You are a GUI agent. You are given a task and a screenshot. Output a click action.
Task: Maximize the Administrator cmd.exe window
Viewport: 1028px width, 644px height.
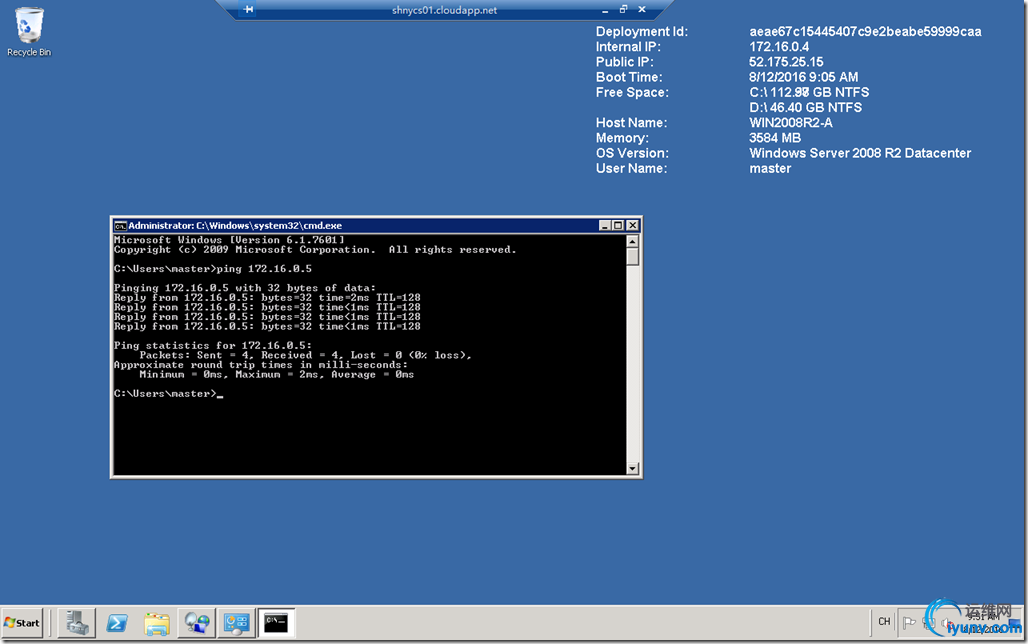[618, 226]
